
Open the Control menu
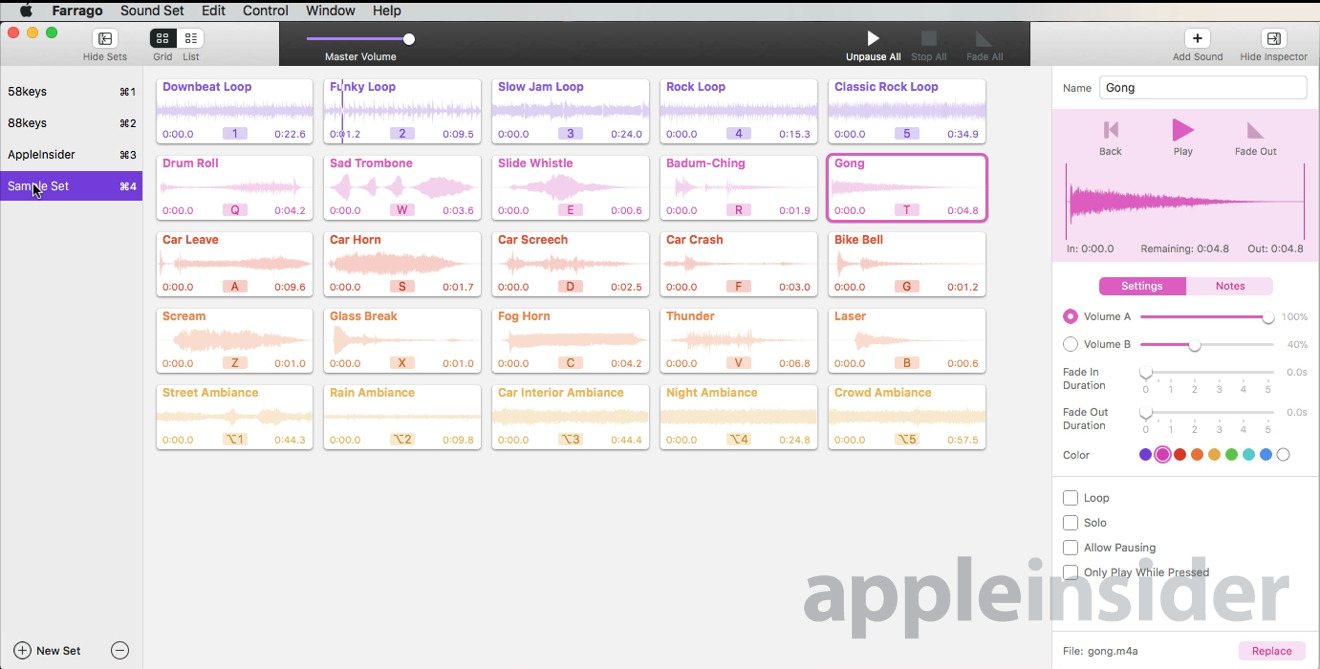265,11
